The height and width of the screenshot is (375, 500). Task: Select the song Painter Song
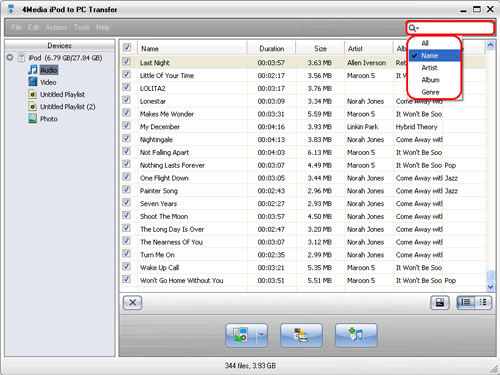click(159, 191)
